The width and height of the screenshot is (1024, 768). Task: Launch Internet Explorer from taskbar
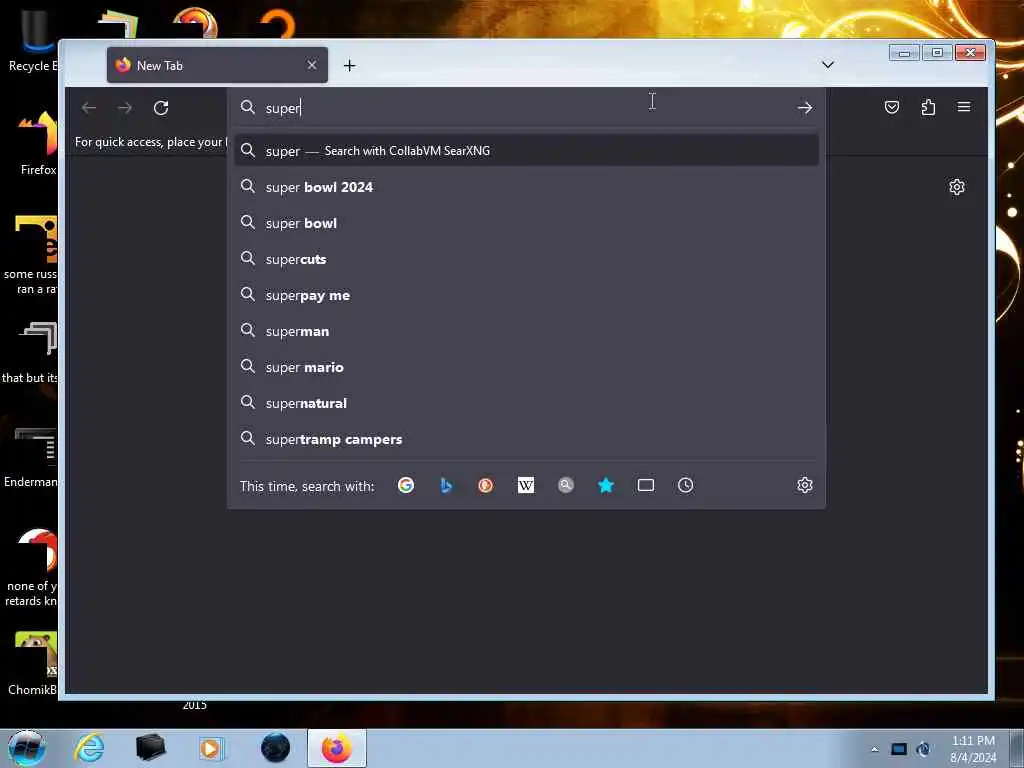[x=89, y=748]
